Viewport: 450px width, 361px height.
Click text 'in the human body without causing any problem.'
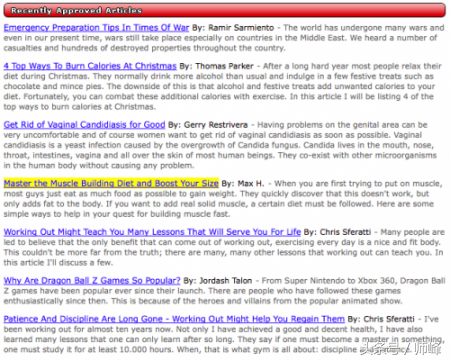pos(99,166)
